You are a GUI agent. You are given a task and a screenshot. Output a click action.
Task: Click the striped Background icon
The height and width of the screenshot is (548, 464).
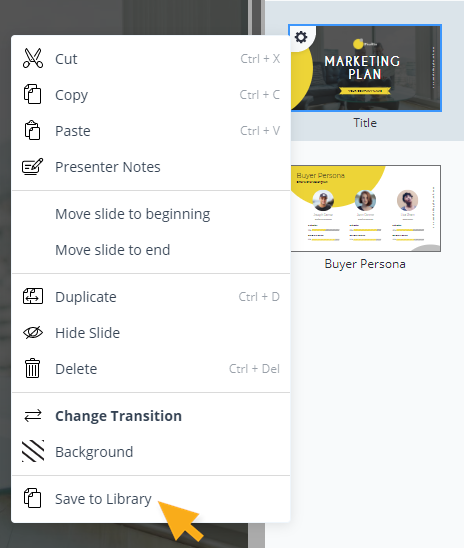click(x=33, y=451)
